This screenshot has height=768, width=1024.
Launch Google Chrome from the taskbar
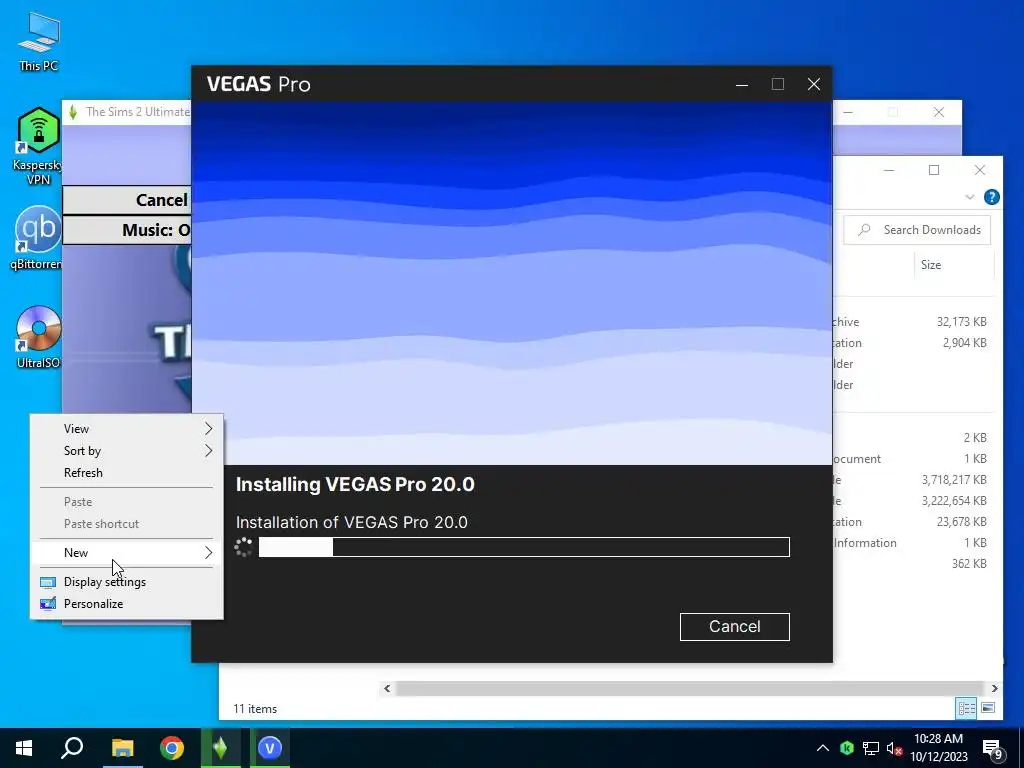point(172,748)
